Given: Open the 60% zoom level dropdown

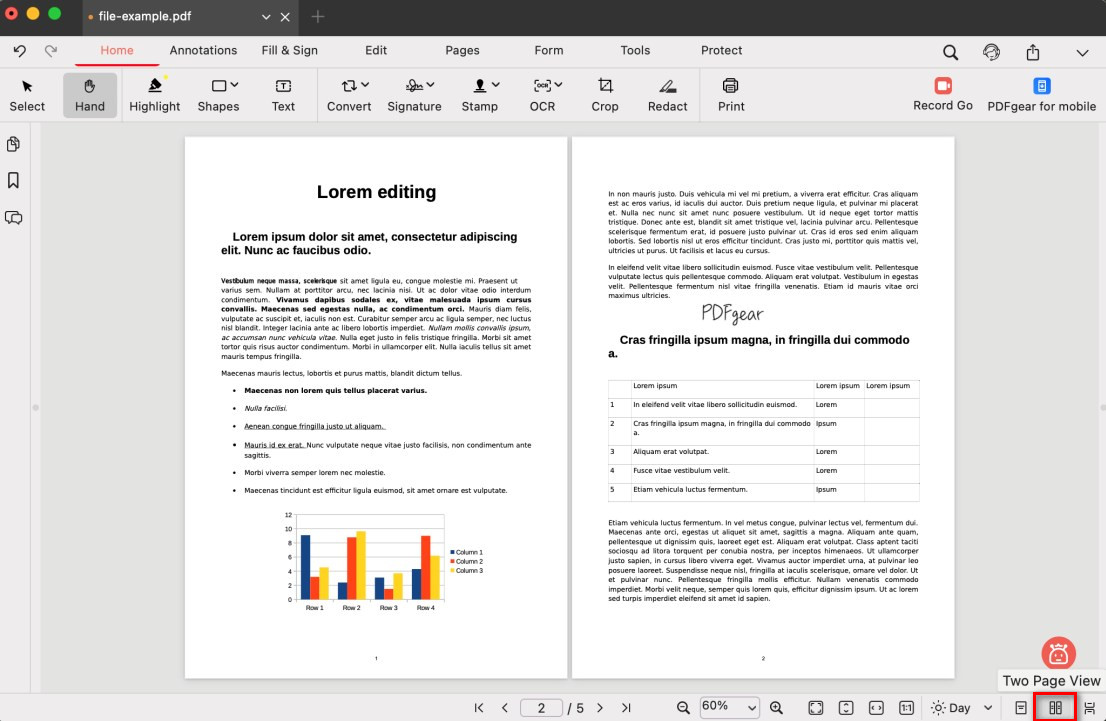Looking at the screenshot, I should pos(730,708).
